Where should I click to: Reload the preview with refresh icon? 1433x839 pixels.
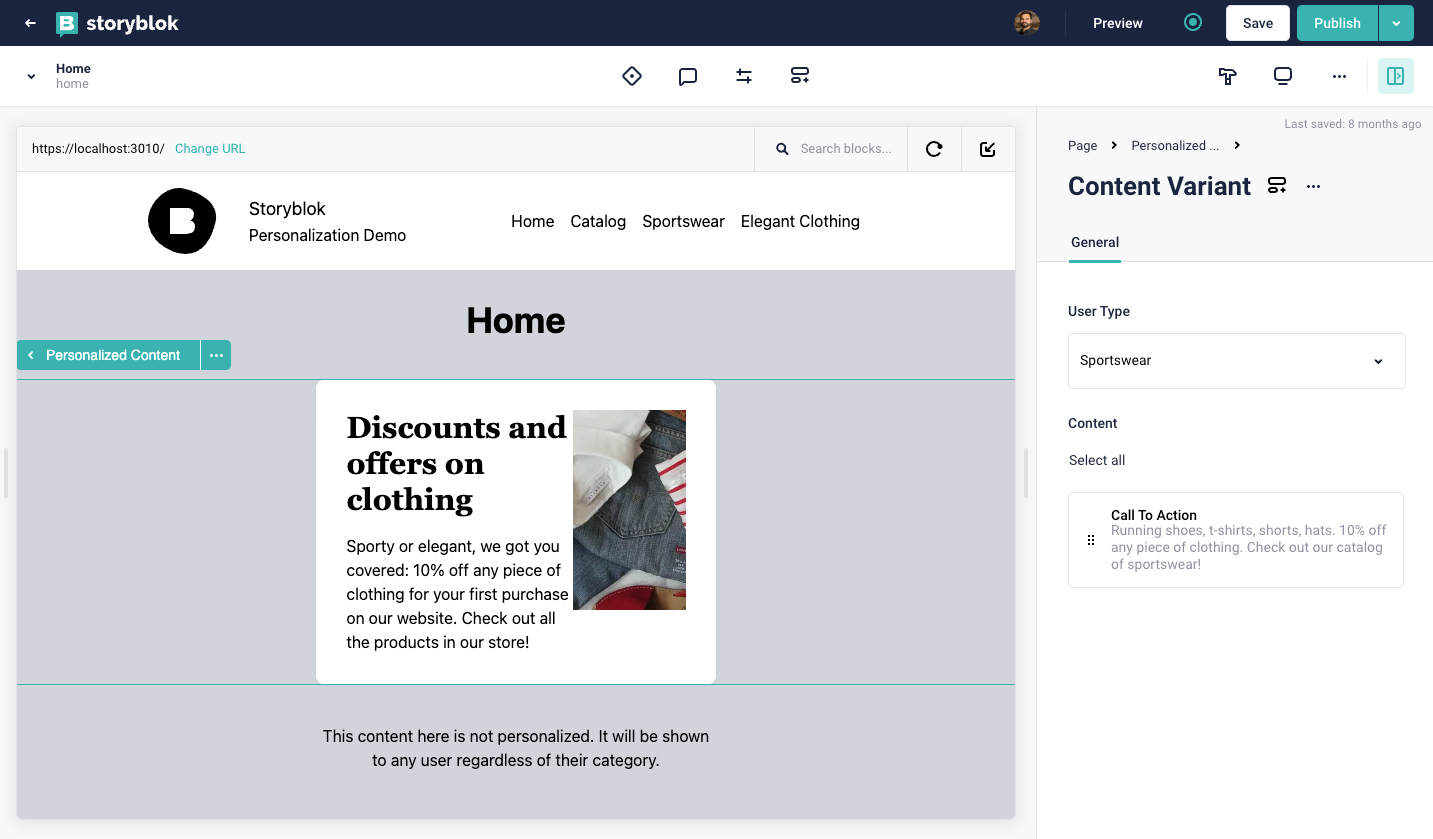[934, 149]
